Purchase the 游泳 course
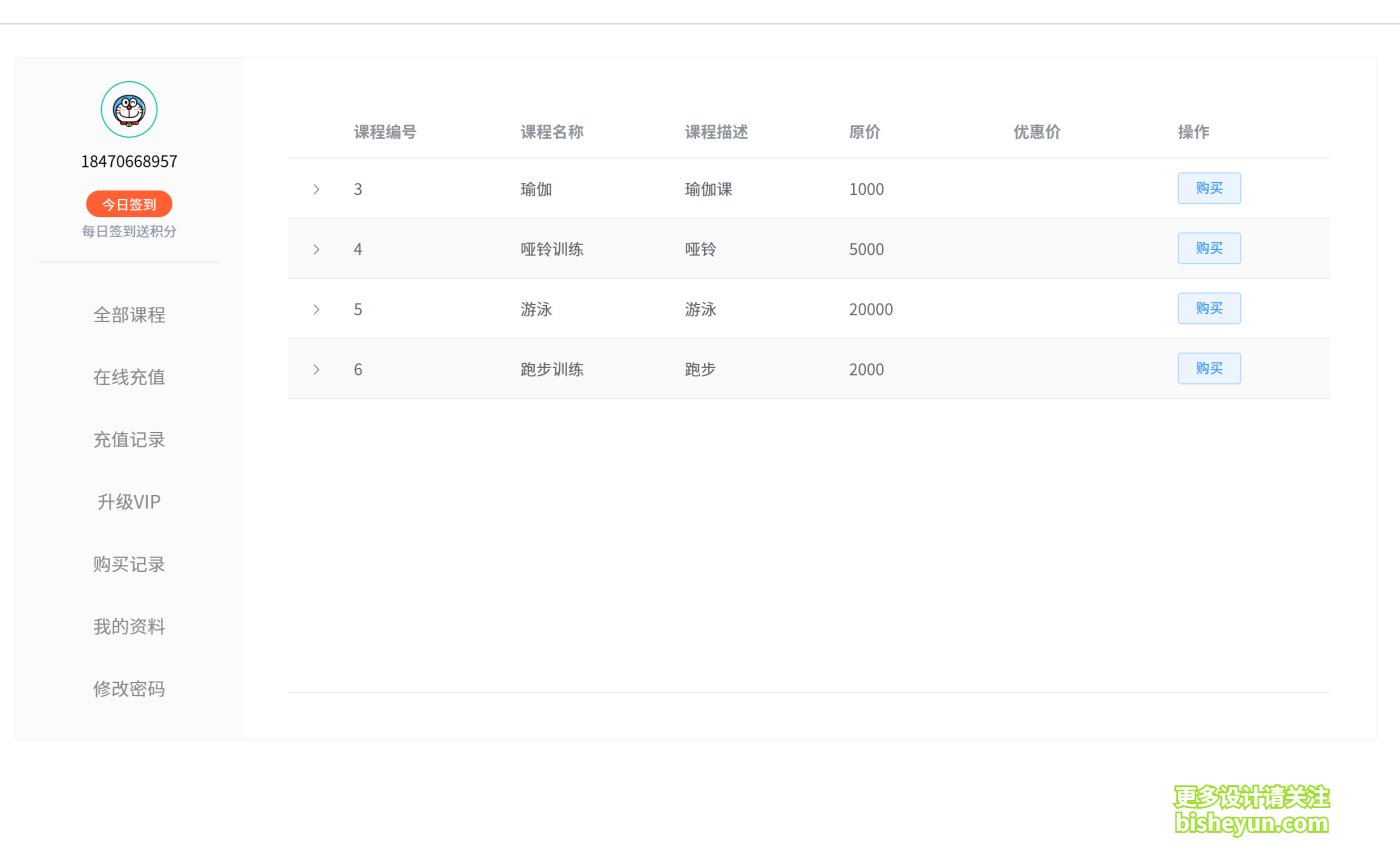 click(x=1209, y=308)
